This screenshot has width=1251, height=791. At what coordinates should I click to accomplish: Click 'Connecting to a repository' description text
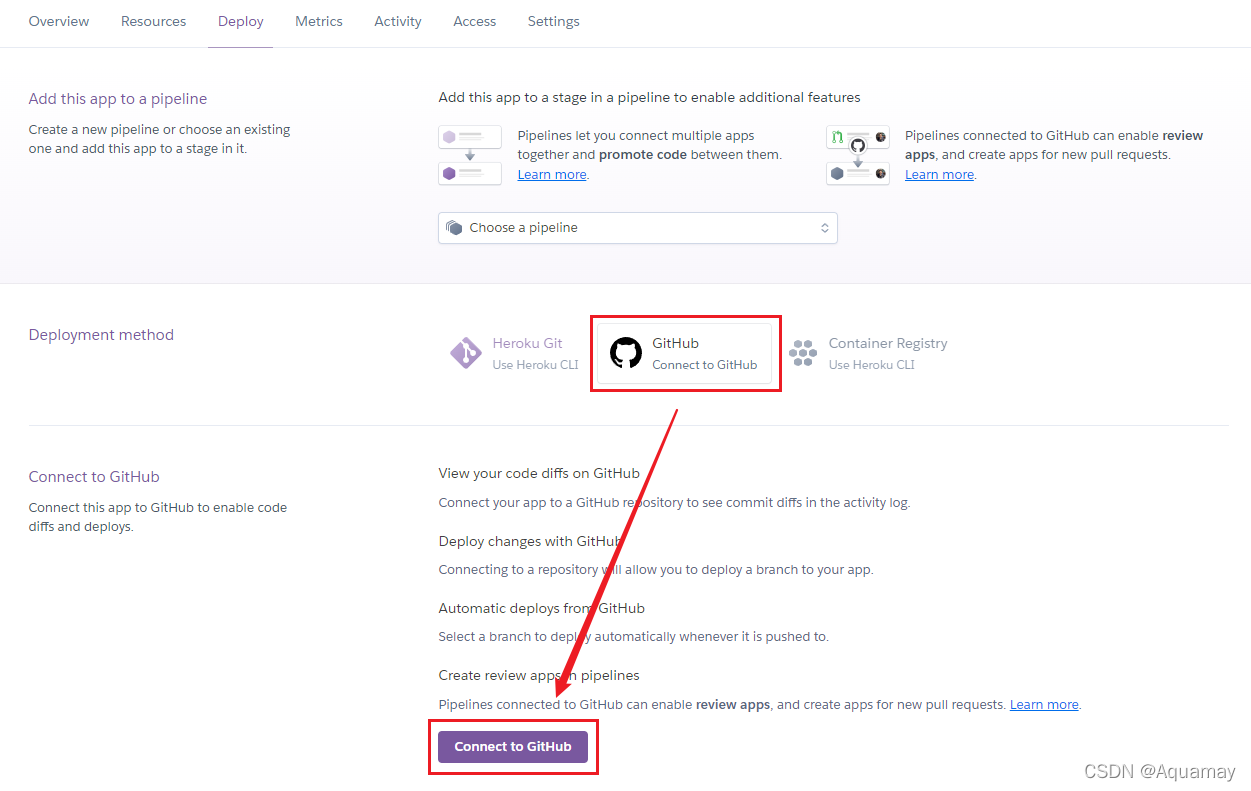(x=656, y=570)
